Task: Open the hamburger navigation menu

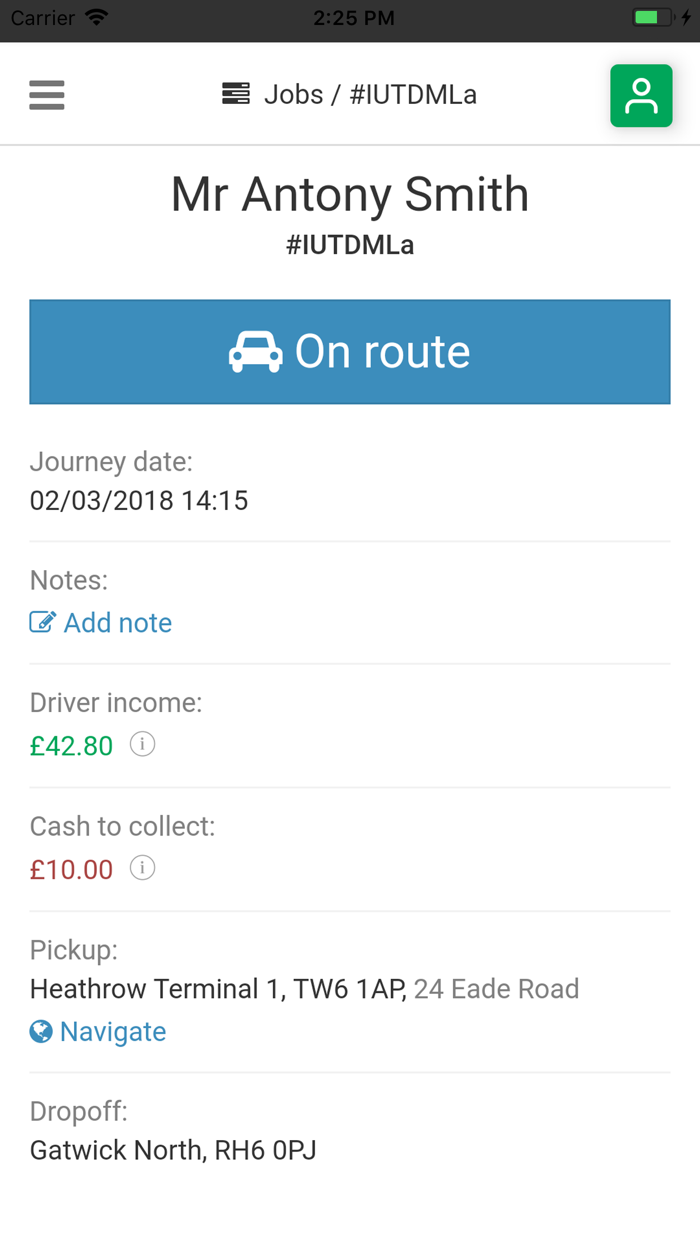Action: pyautogui.click(x=46, y=94)
